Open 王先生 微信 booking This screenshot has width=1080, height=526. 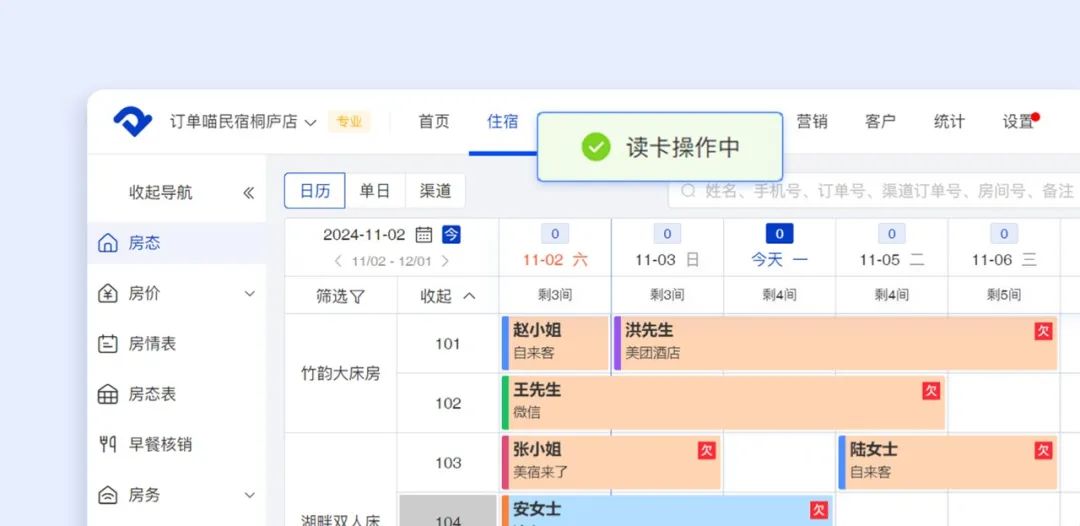[723, 403]
